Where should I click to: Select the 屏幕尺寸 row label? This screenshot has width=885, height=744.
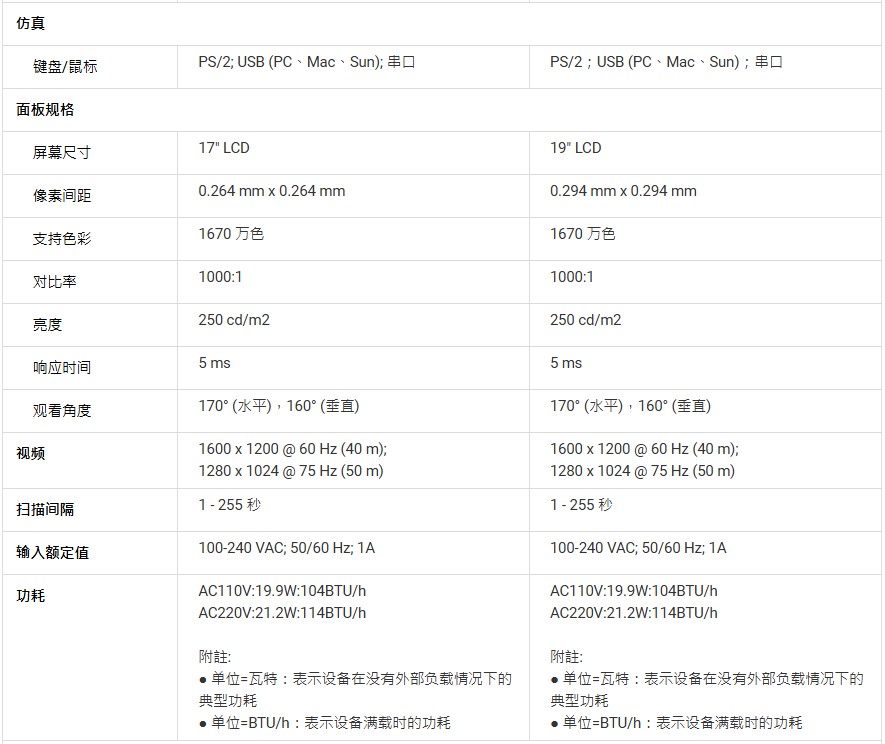[x=62, y=152]
